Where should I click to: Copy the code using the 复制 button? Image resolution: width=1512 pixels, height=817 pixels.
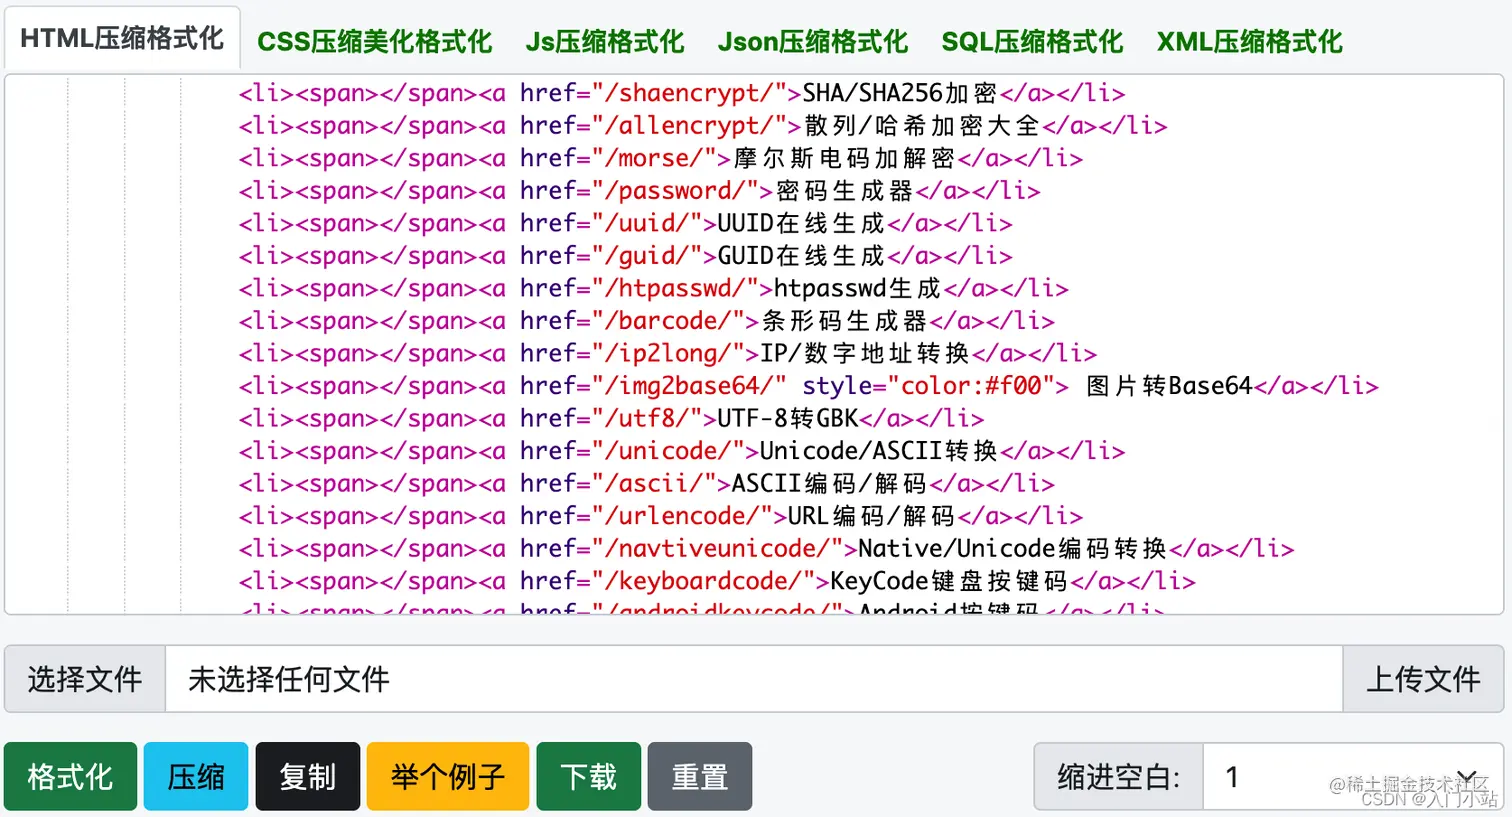pos(308,776)
